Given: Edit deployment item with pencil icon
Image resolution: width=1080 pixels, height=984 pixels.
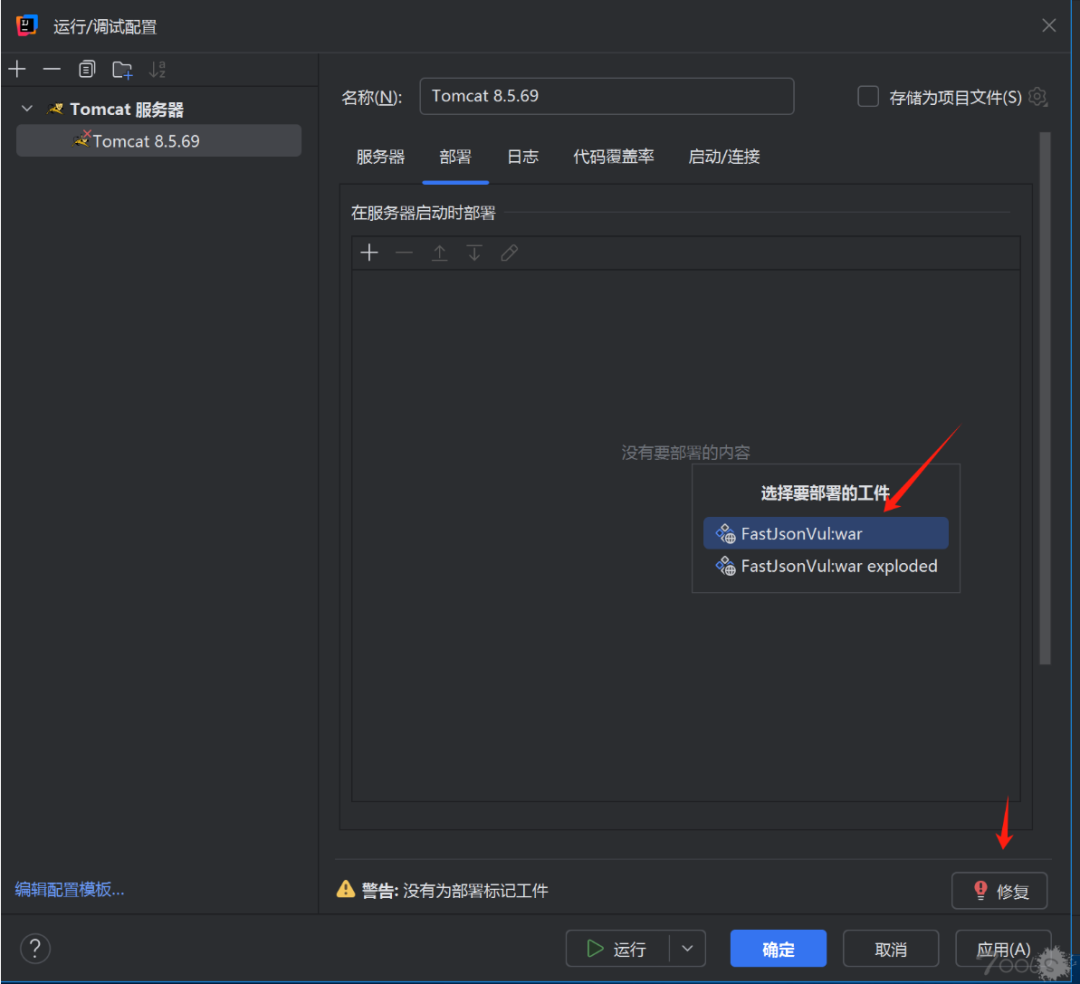Looking at the screenshot, I should point(509,253).
